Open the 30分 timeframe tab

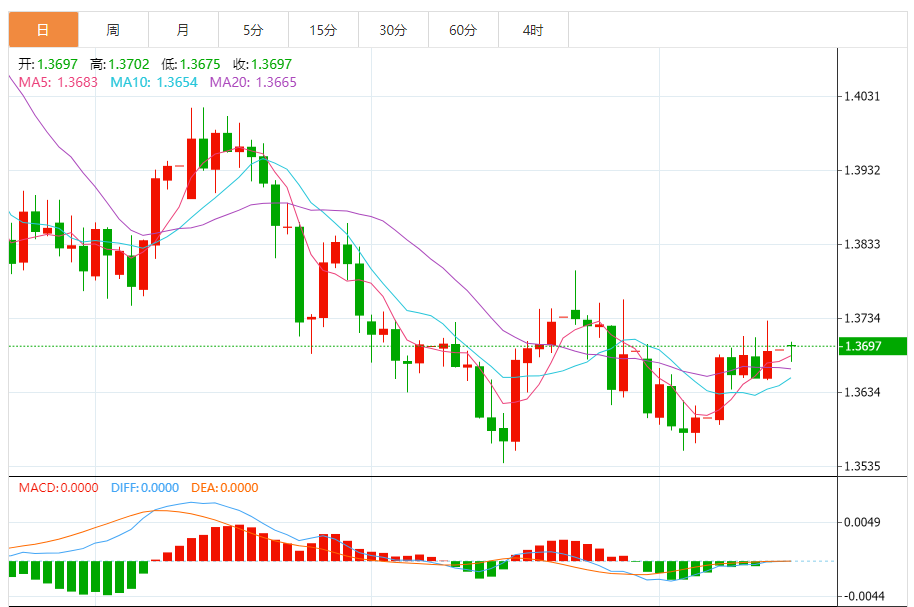pos(393,30)
